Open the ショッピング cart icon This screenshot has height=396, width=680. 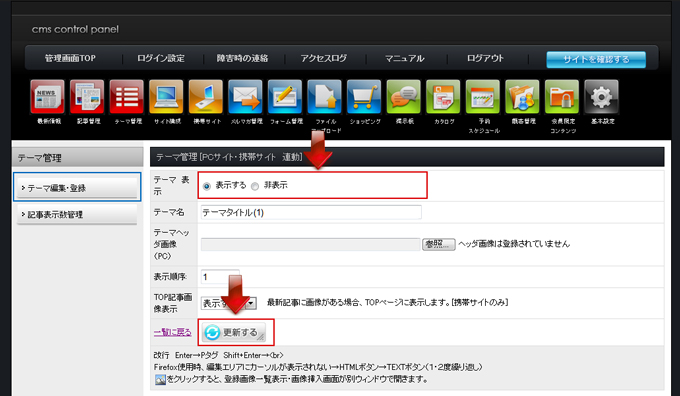click(x=364, y=96)
